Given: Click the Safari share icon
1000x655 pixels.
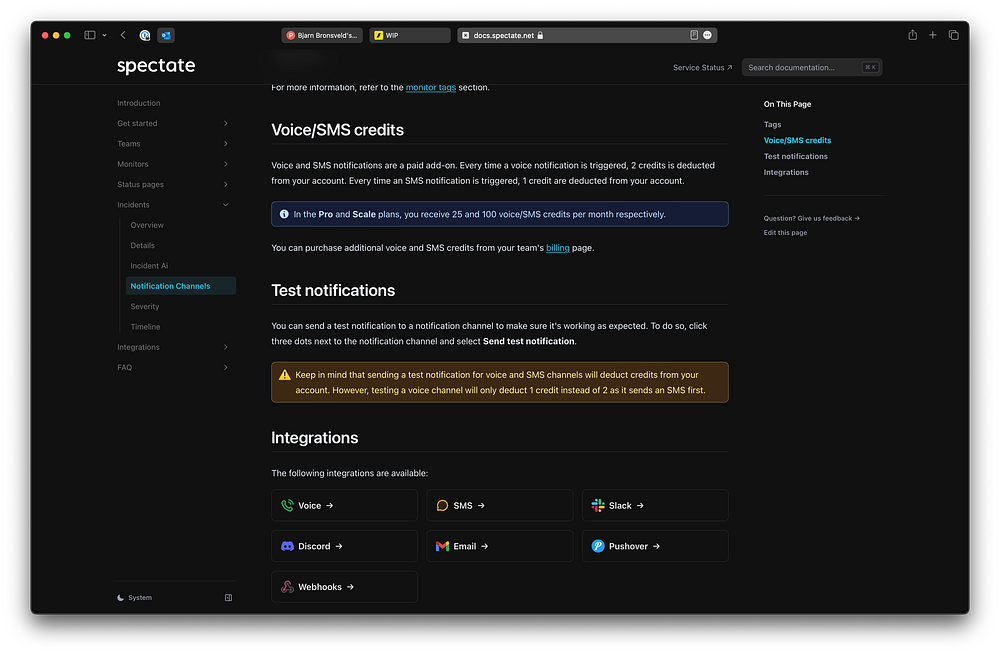Looking at the screenshot, I should (912, 35).
